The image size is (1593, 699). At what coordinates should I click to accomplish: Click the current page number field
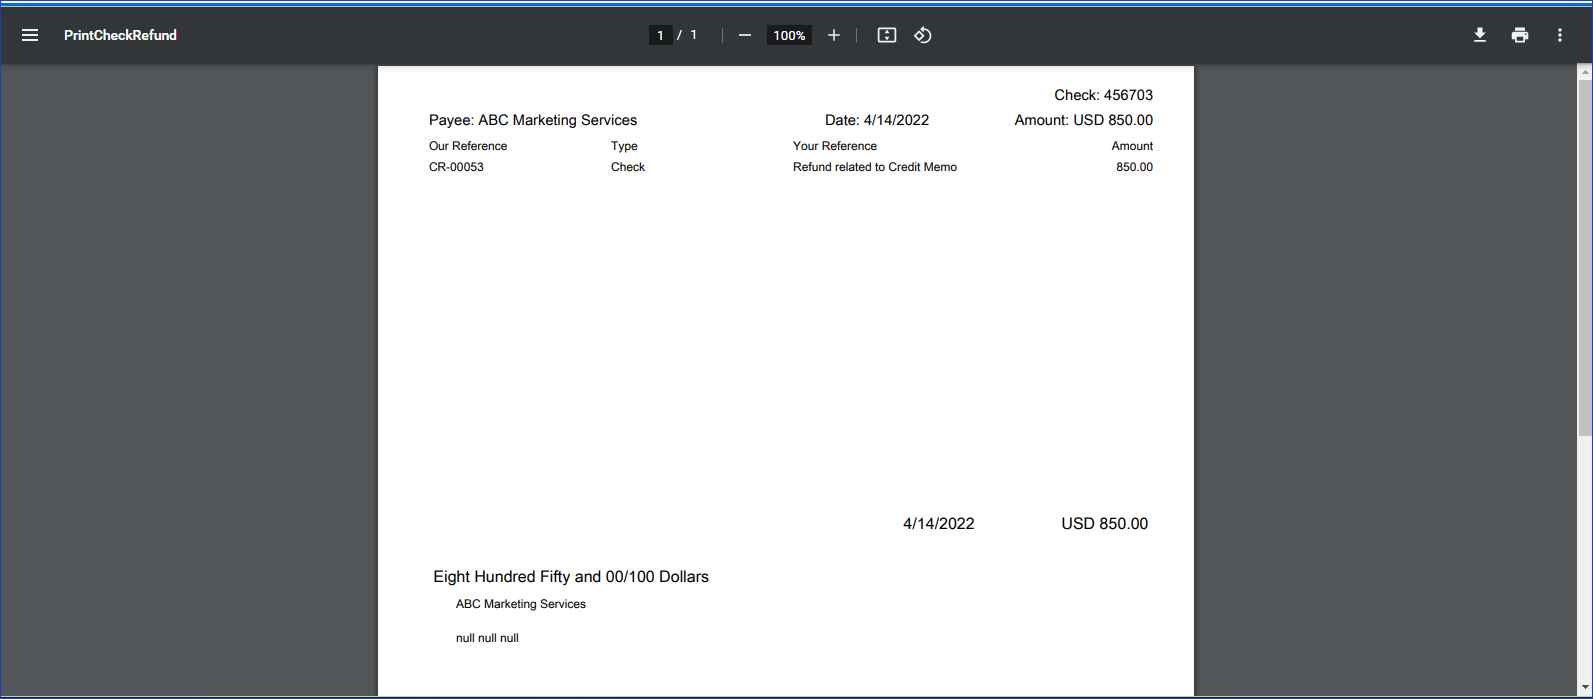click(660, 35)
